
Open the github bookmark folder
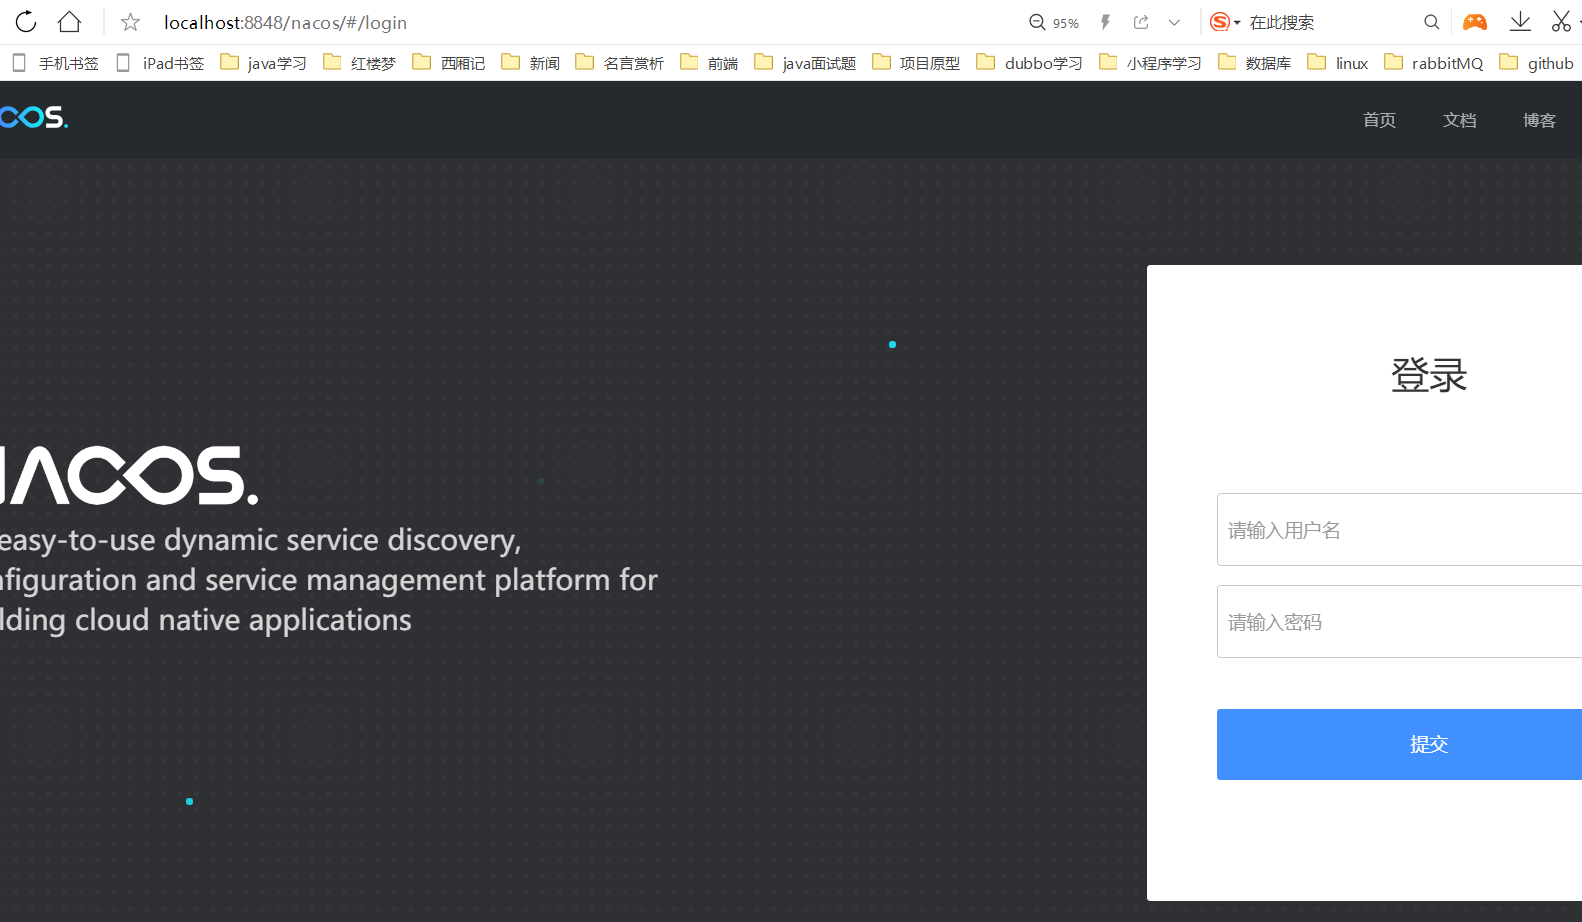point(1537,63)
